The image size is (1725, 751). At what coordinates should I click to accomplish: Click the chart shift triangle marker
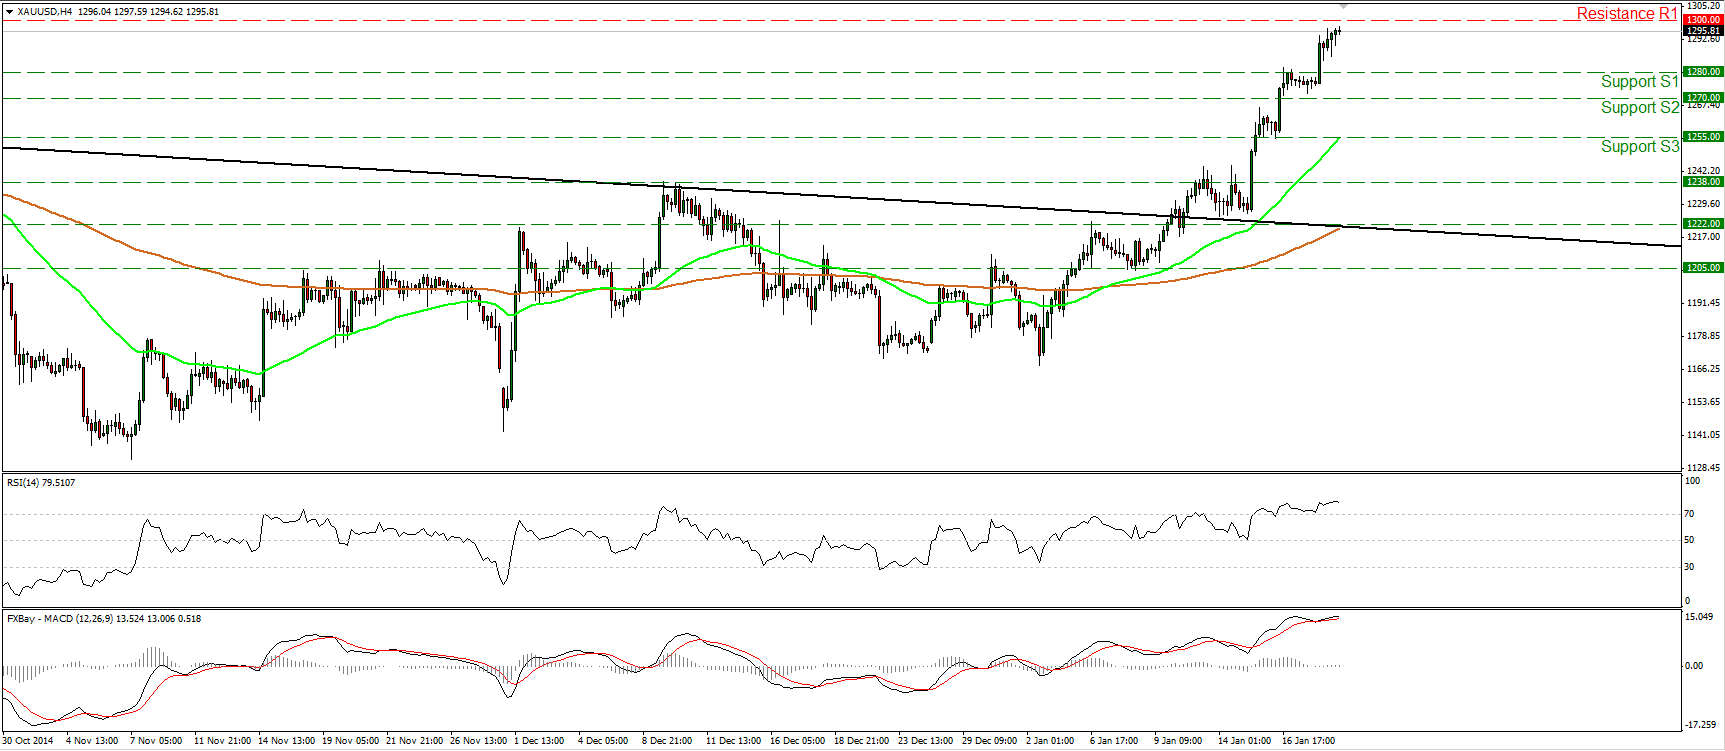pyautogui.click(x=1343, y=6)
